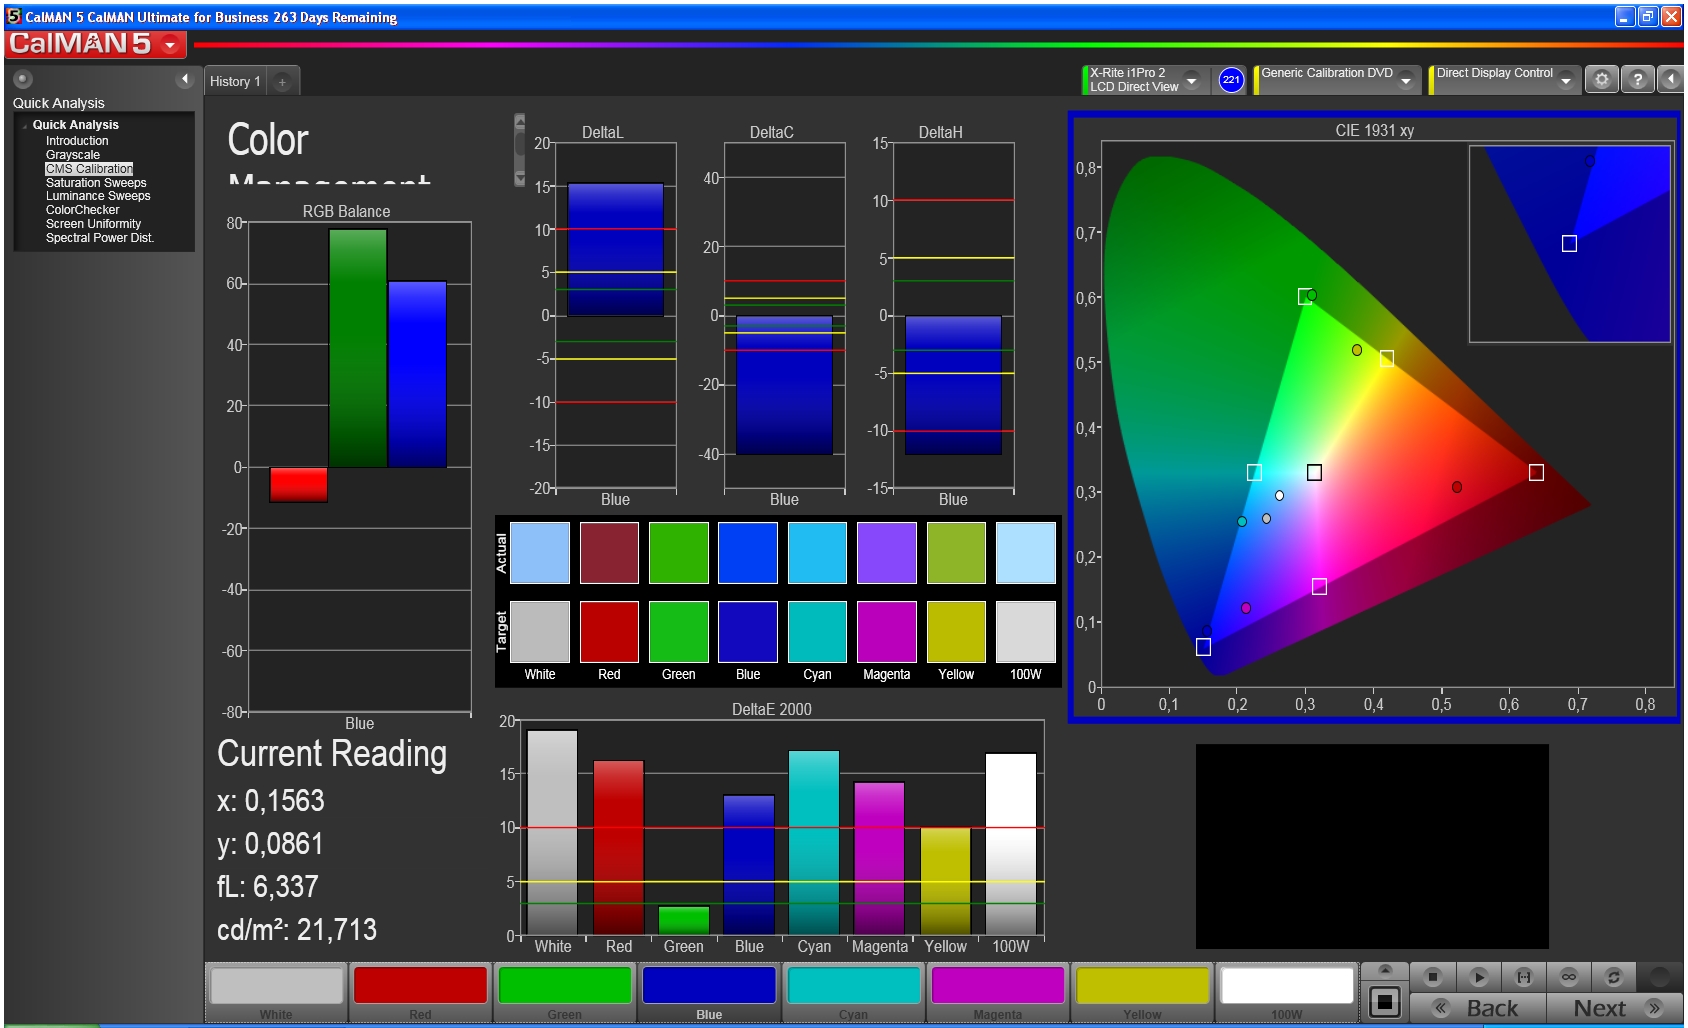Image resolution: width=1688 pixels, height=1028 pixels.
Task: Select CMS Calibration in the workflow list
Action: 89,169
